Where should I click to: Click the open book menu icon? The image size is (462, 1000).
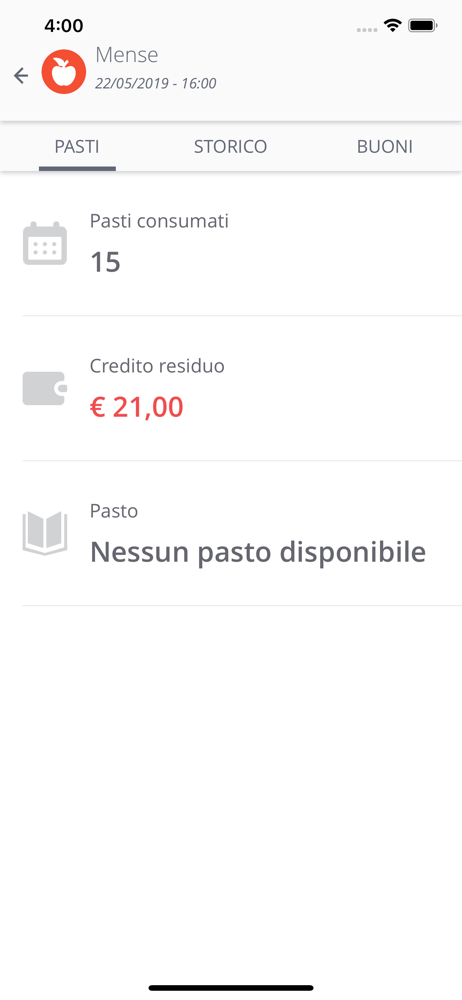click(x=45, y=533)
